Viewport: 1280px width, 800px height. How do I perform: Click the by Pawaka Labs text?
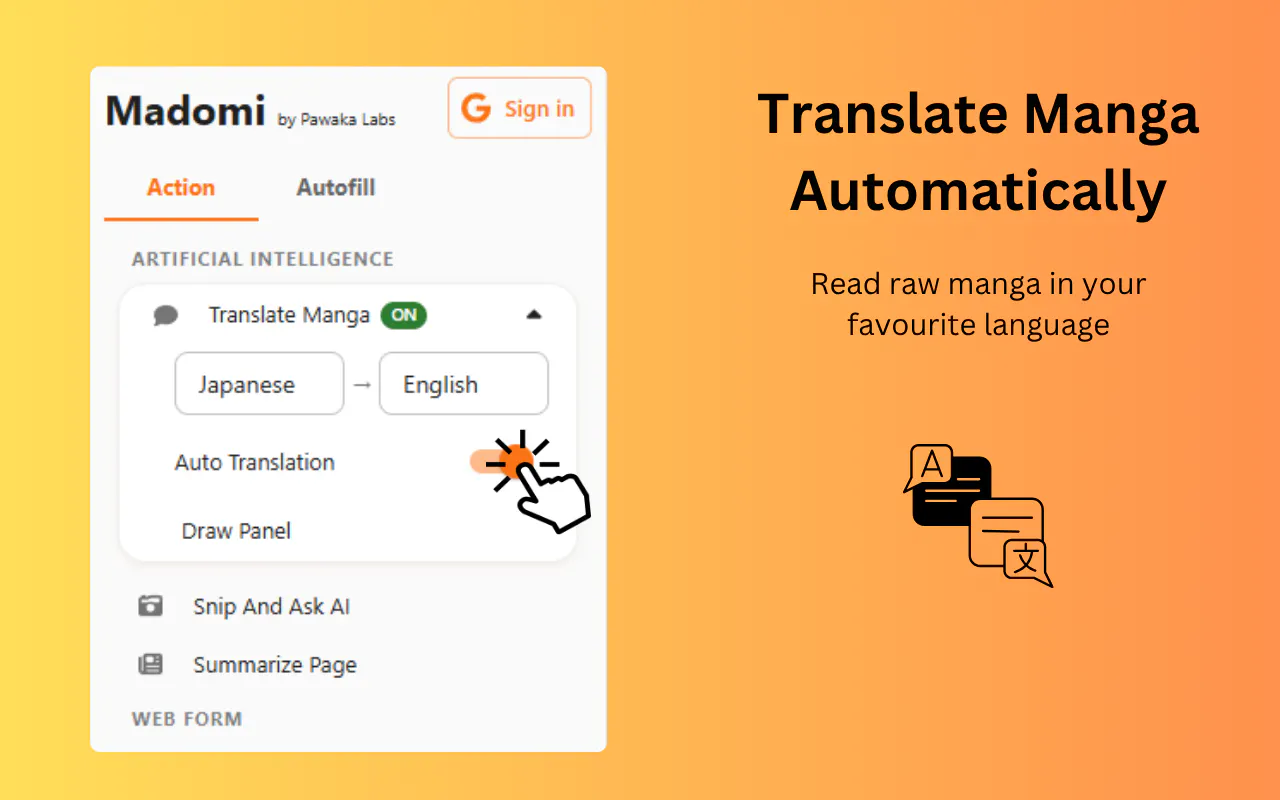point(336,120)
